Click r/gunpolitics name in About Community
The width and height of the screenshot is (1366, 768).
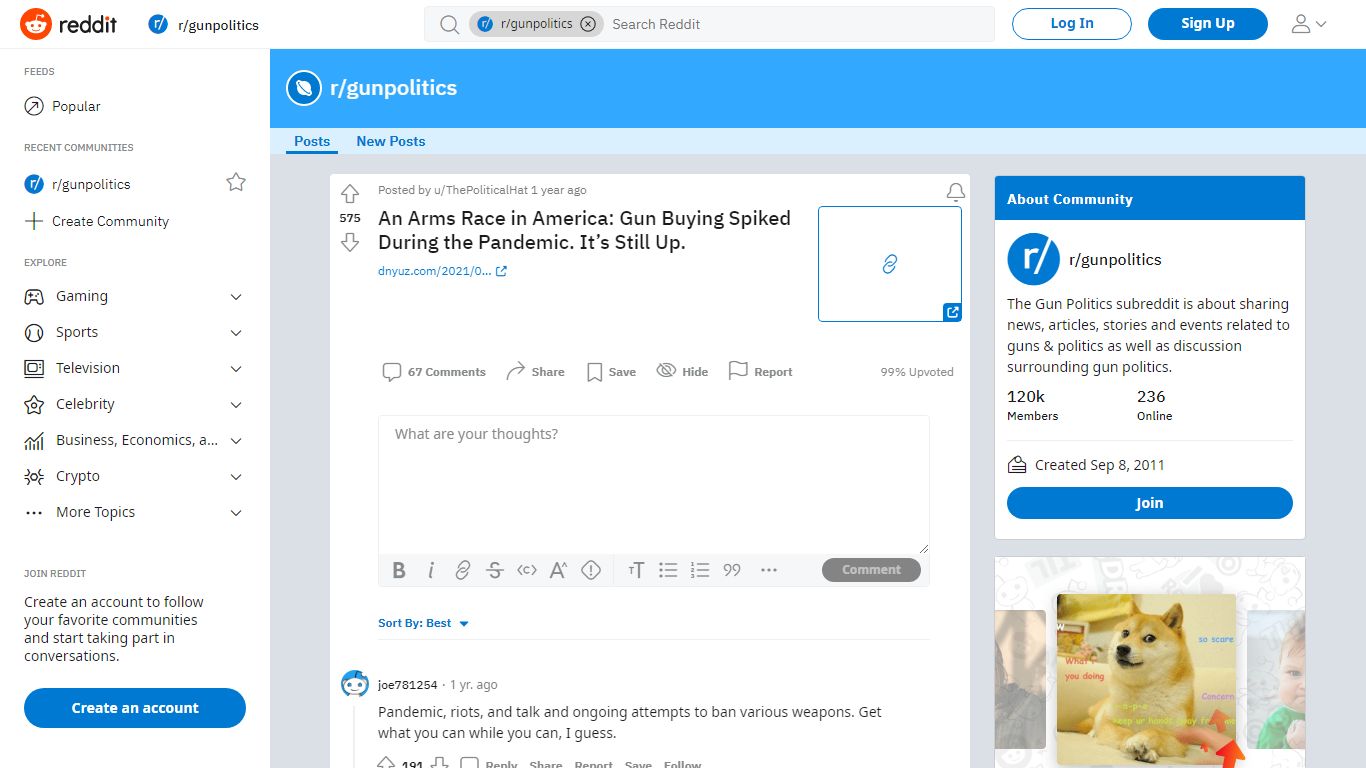[x=1115, y=260]
